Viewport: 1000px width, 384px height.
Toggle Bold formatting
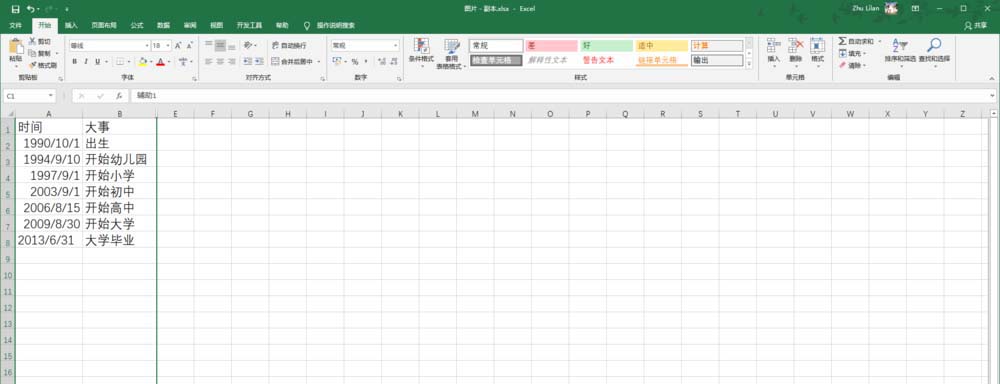pos(75,62)
